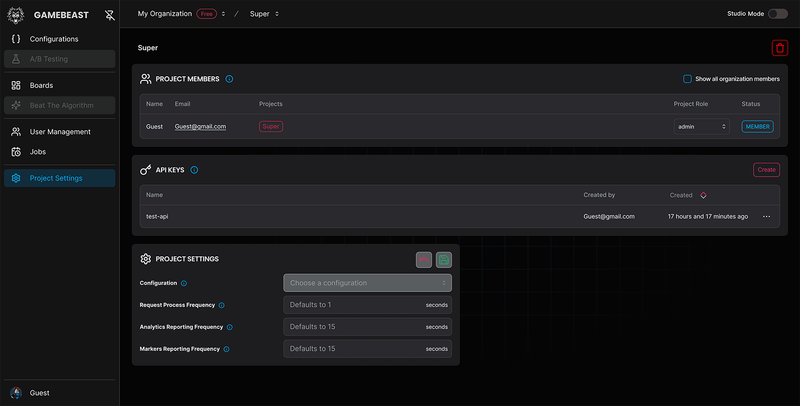
Task: Click the Created column sort icon
Action: [703, 195]
